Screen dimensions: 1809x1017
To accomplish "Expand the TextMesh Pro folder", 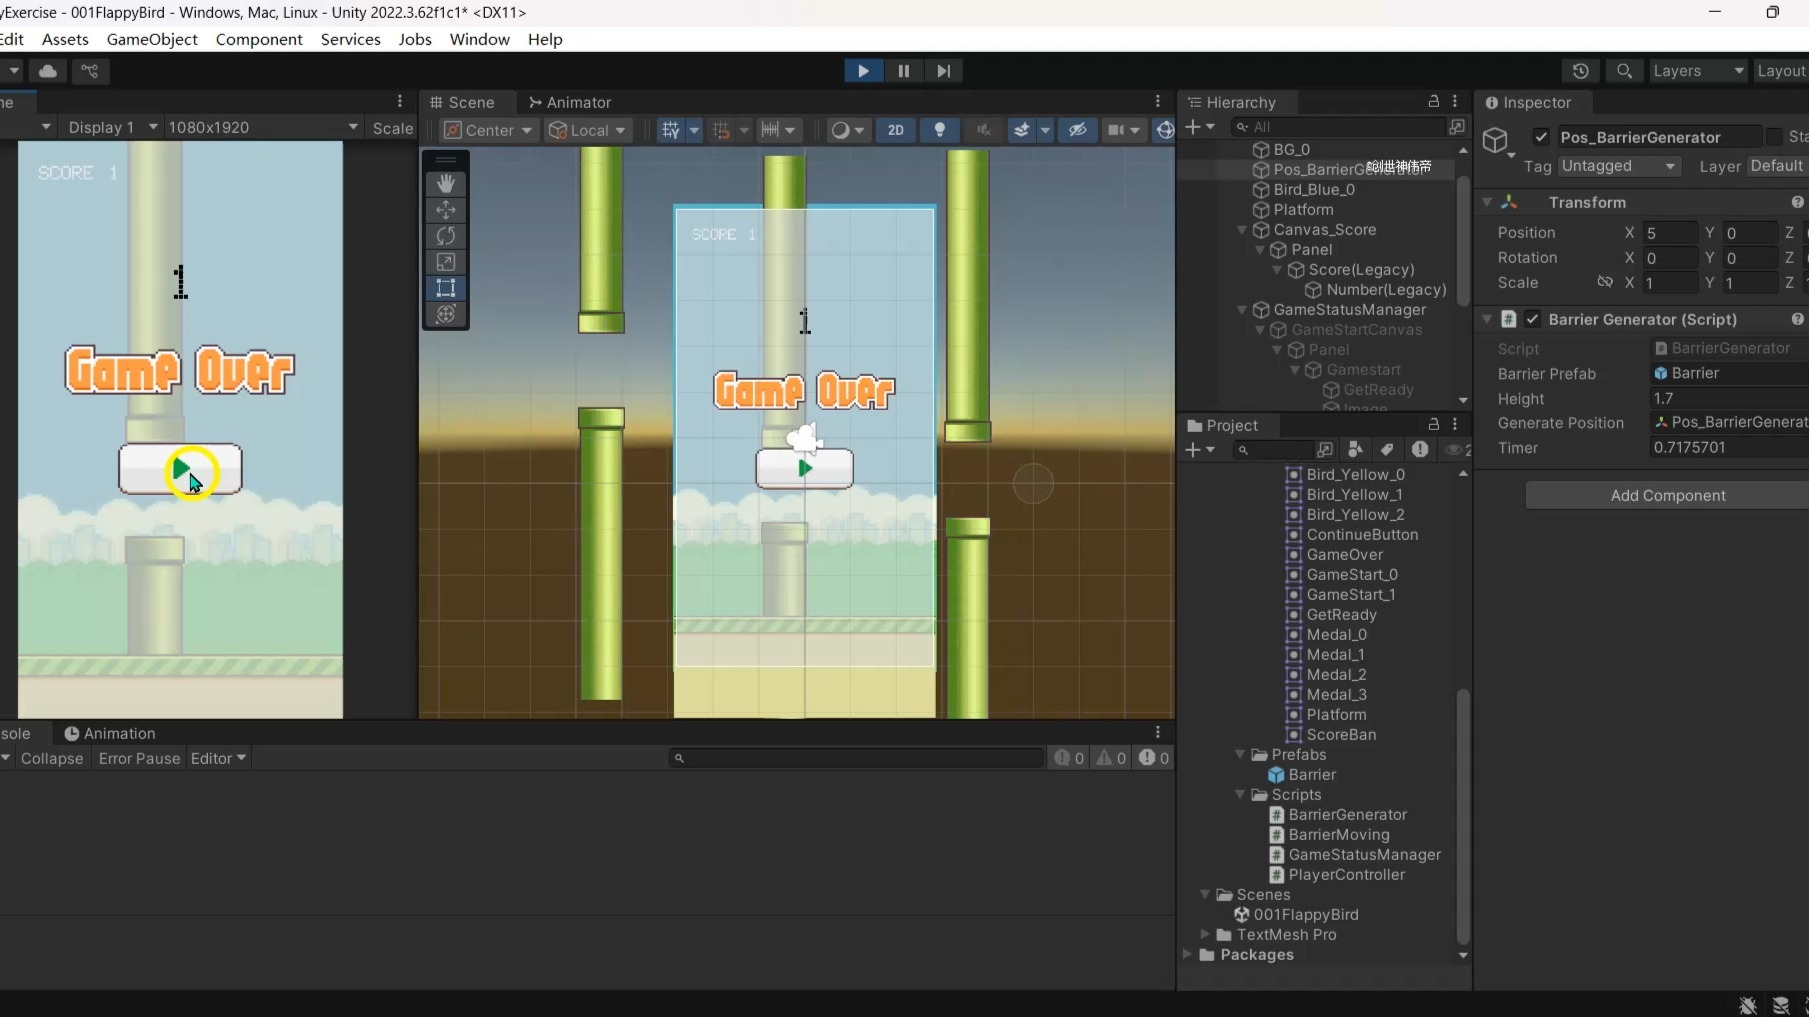I will tap(1205, 935).
